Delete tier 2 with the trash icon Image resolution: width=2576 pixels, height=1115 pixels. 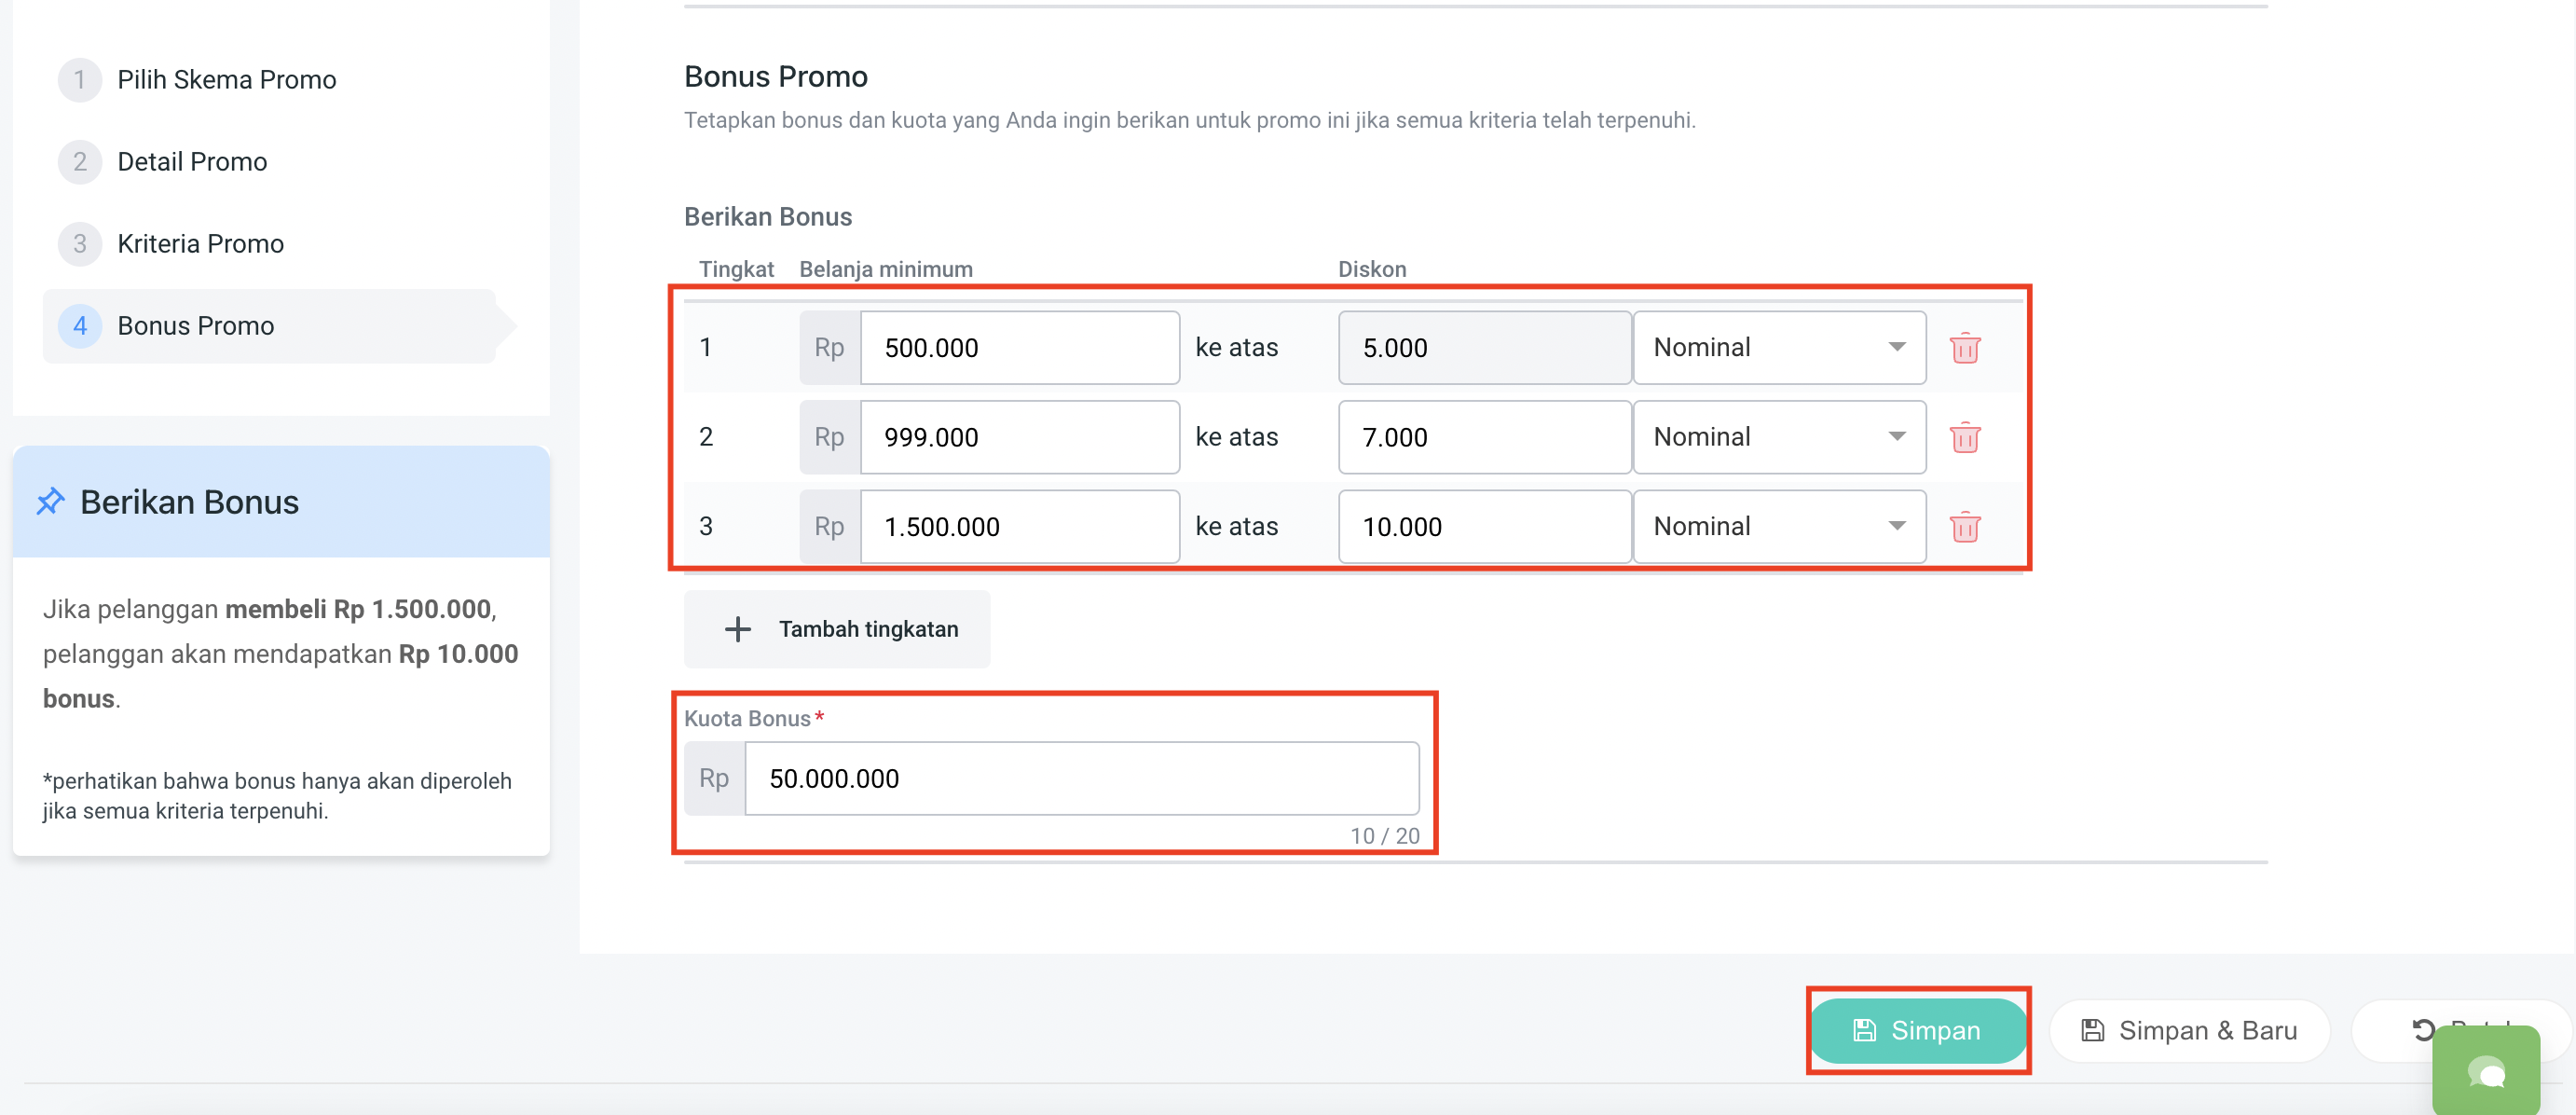[x=1964, y=437]
